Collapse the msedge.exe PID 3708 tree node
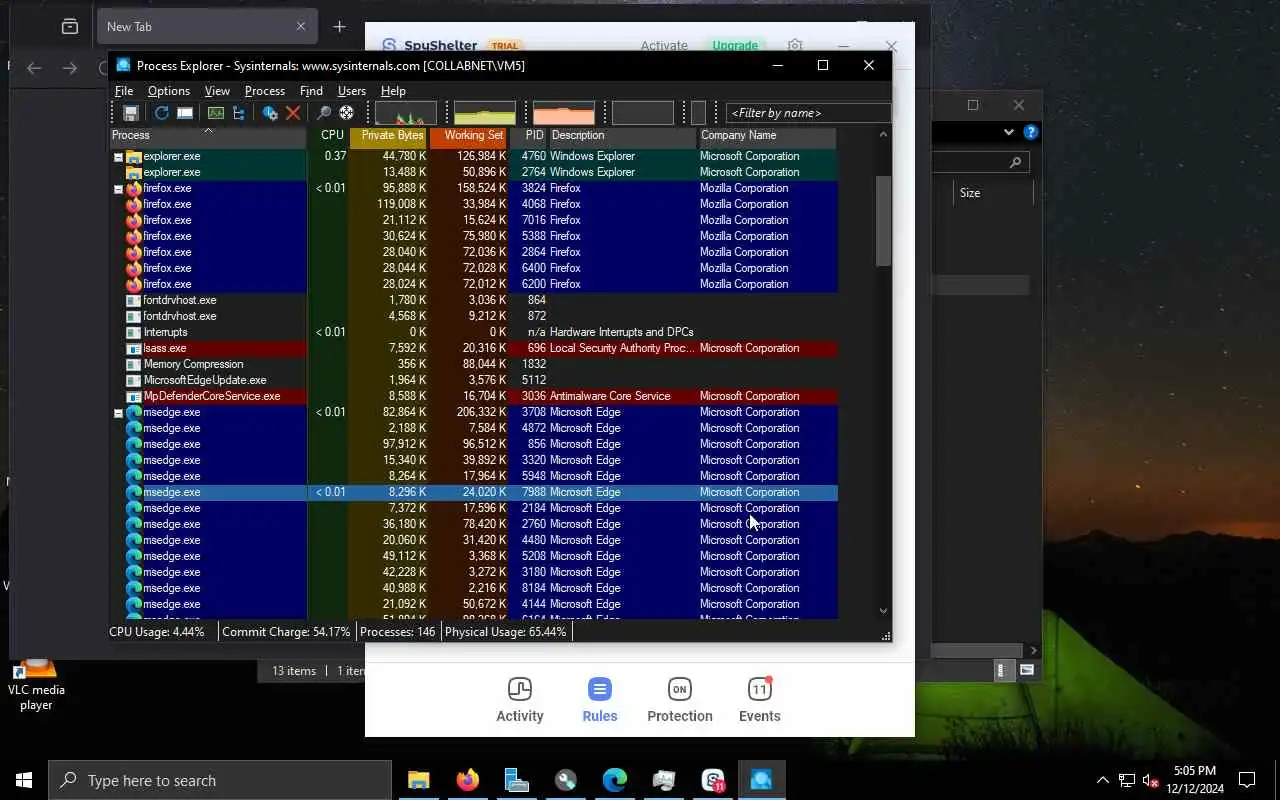This screenshot has width=1280, height=800. (x=118, y=413)
